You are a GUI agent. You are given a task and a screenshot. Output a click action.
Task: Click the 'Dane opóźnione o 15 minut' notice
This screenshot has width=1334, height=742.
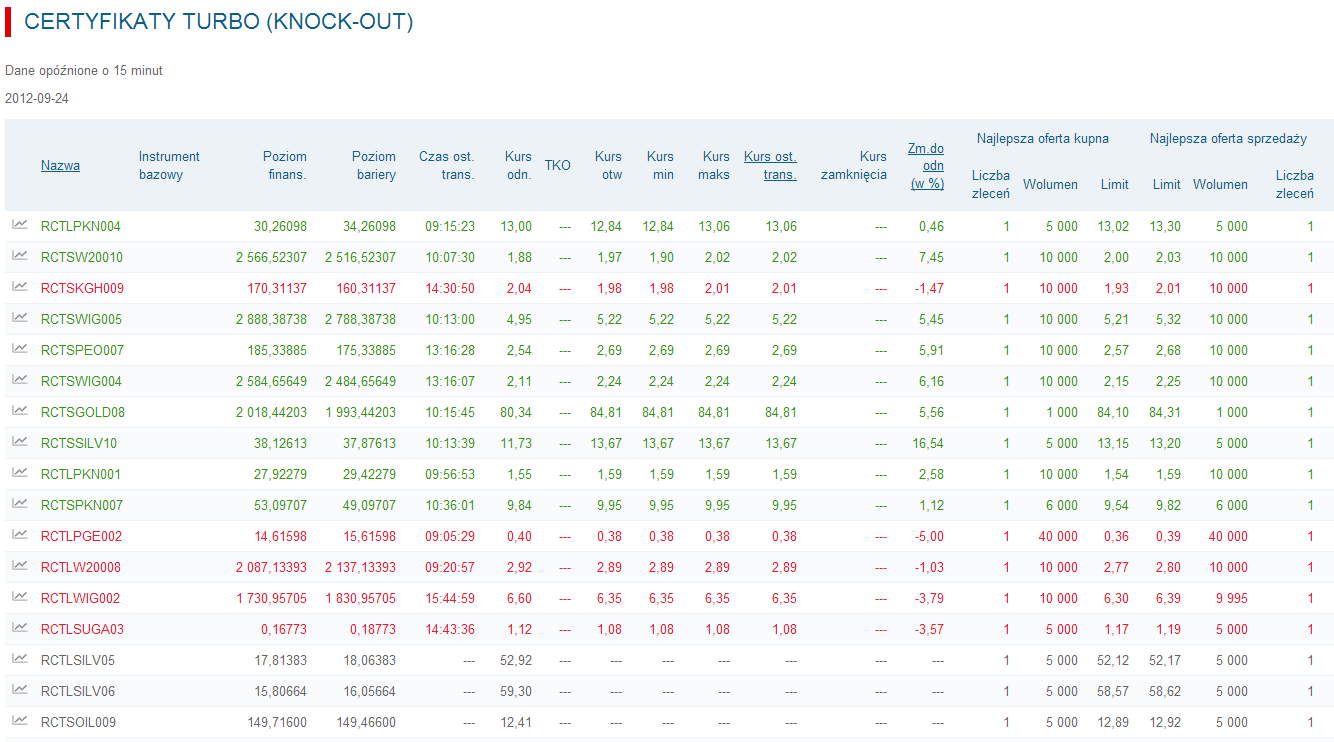tap(84, 71)
